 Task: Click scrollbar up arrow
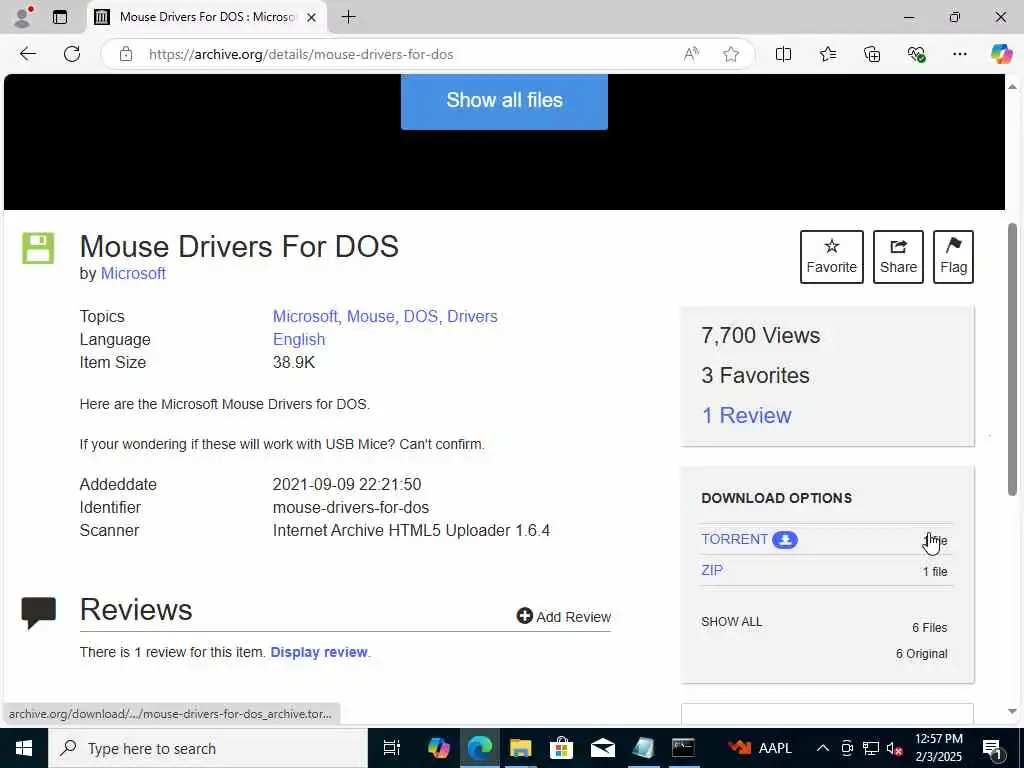pyautogui.click(x=1012, y=86)
